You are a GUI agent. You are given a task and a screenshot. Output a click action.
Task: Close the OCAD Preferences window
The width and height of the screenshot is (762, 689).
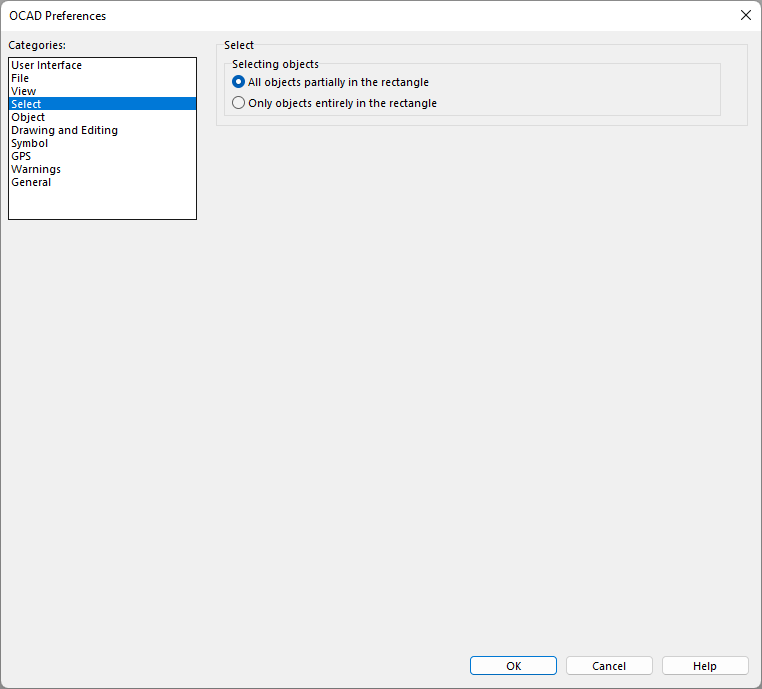coord(745,16)
